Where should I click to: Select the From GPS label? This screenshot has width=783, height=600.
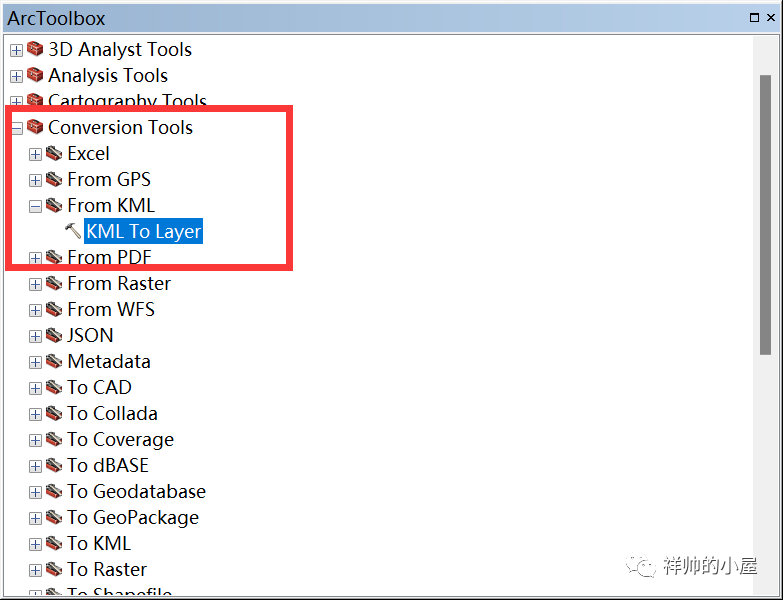click(109, 179)
